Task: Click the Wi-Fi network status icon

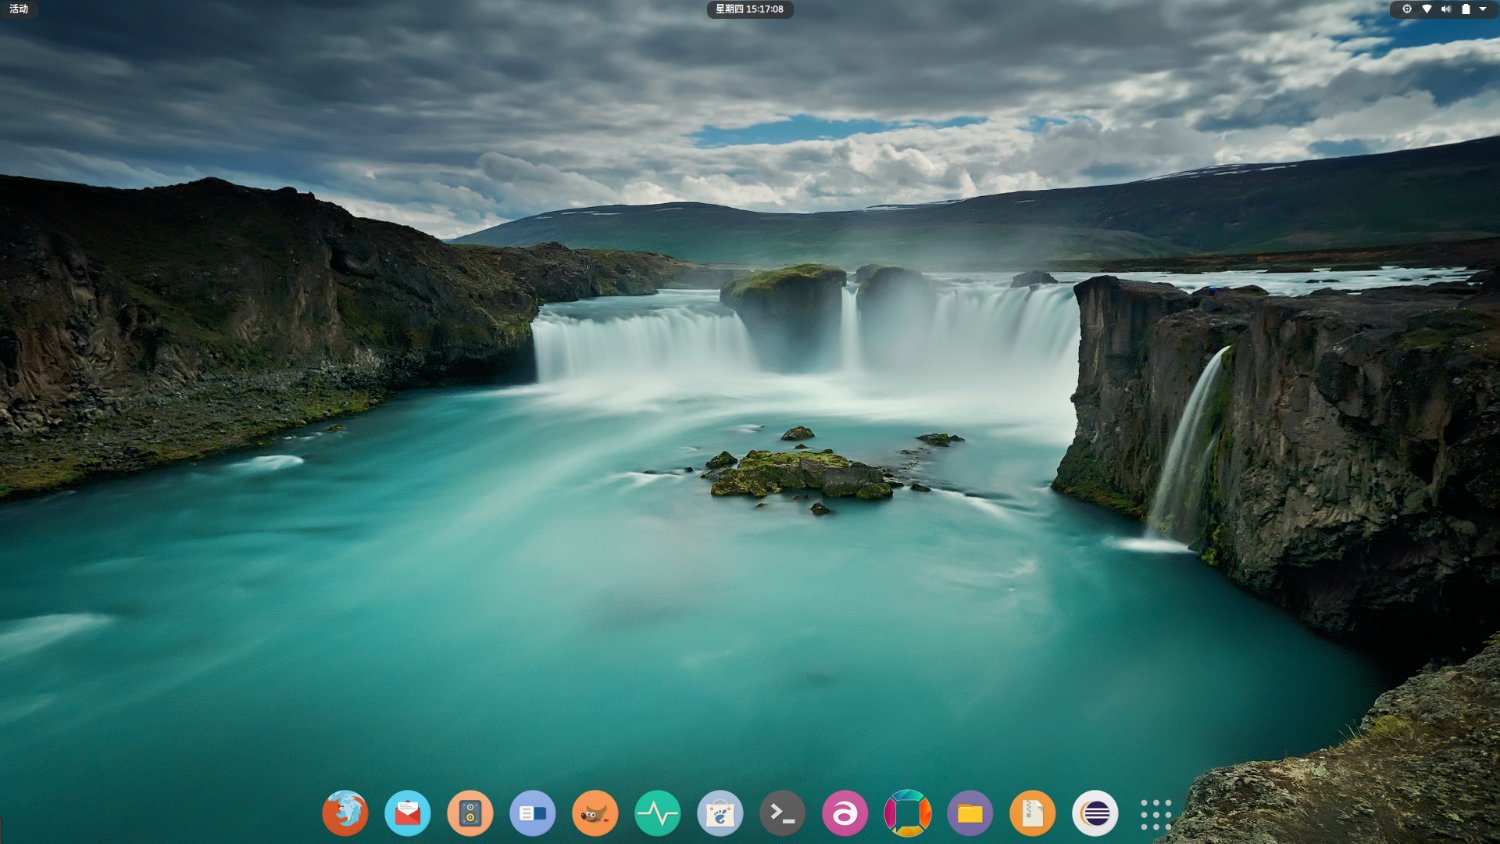Action: pyautogui.click(x=1427, y=9)
